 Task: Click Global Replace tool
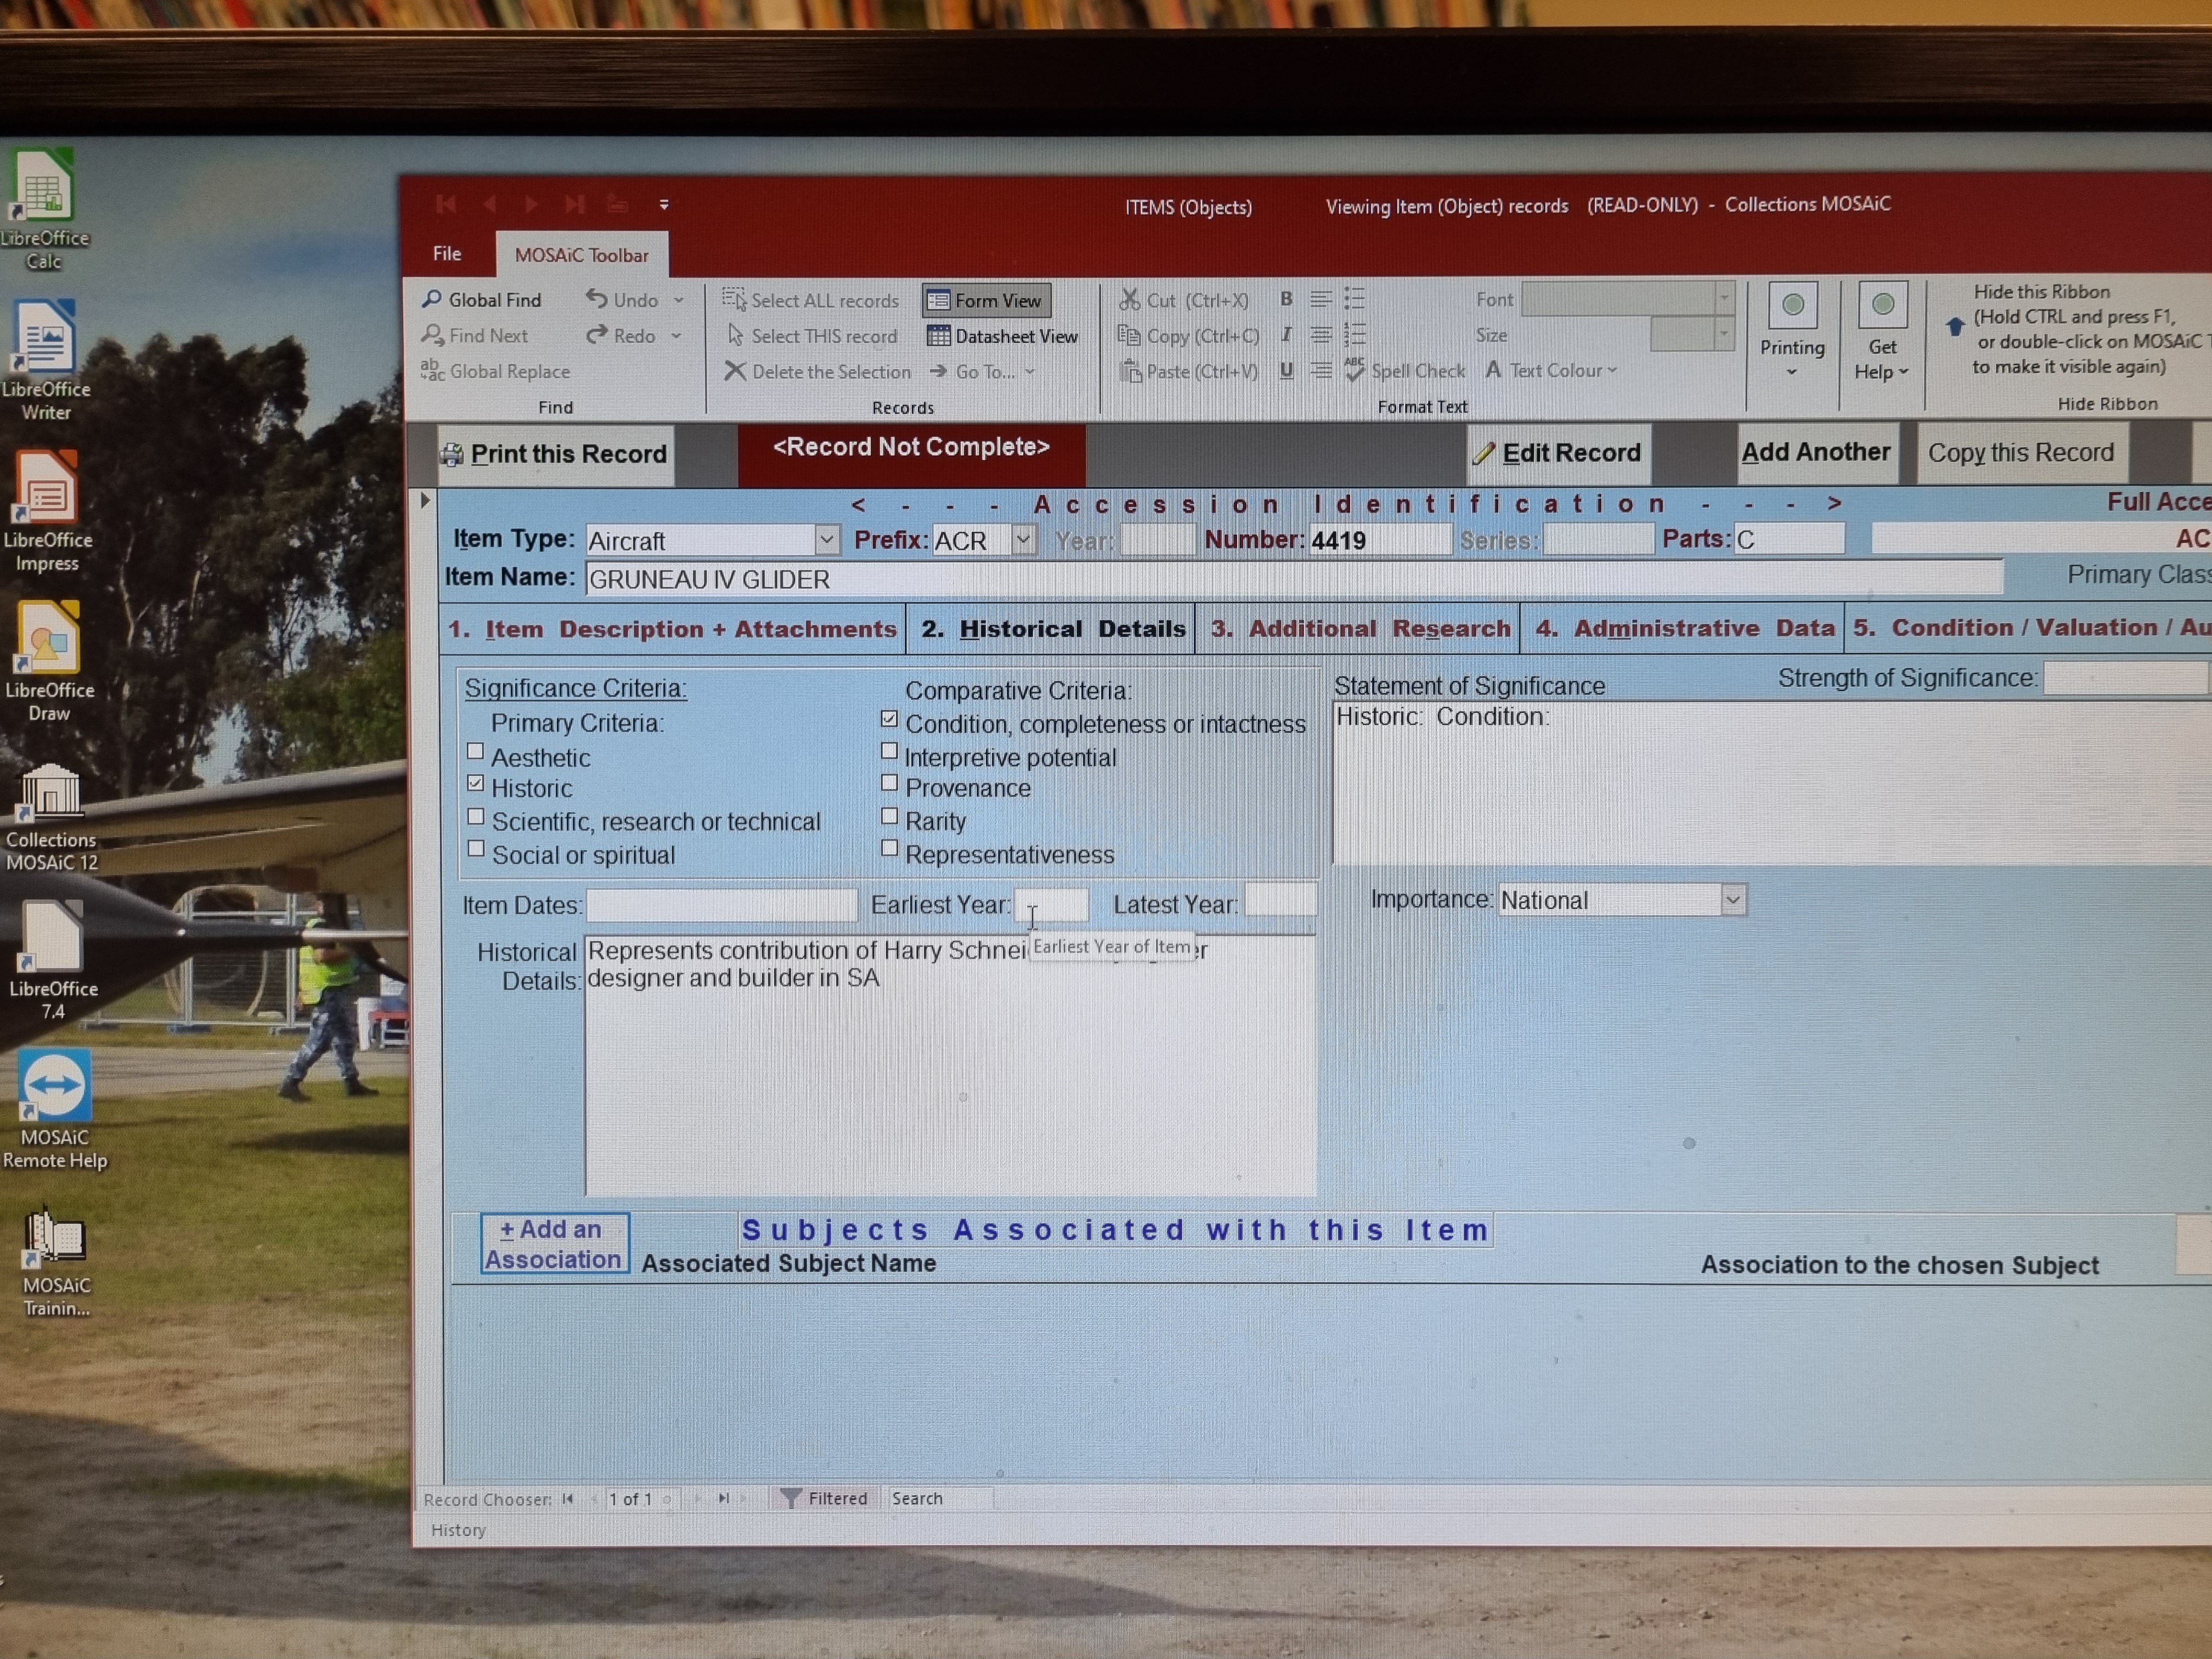coord(496,371)
